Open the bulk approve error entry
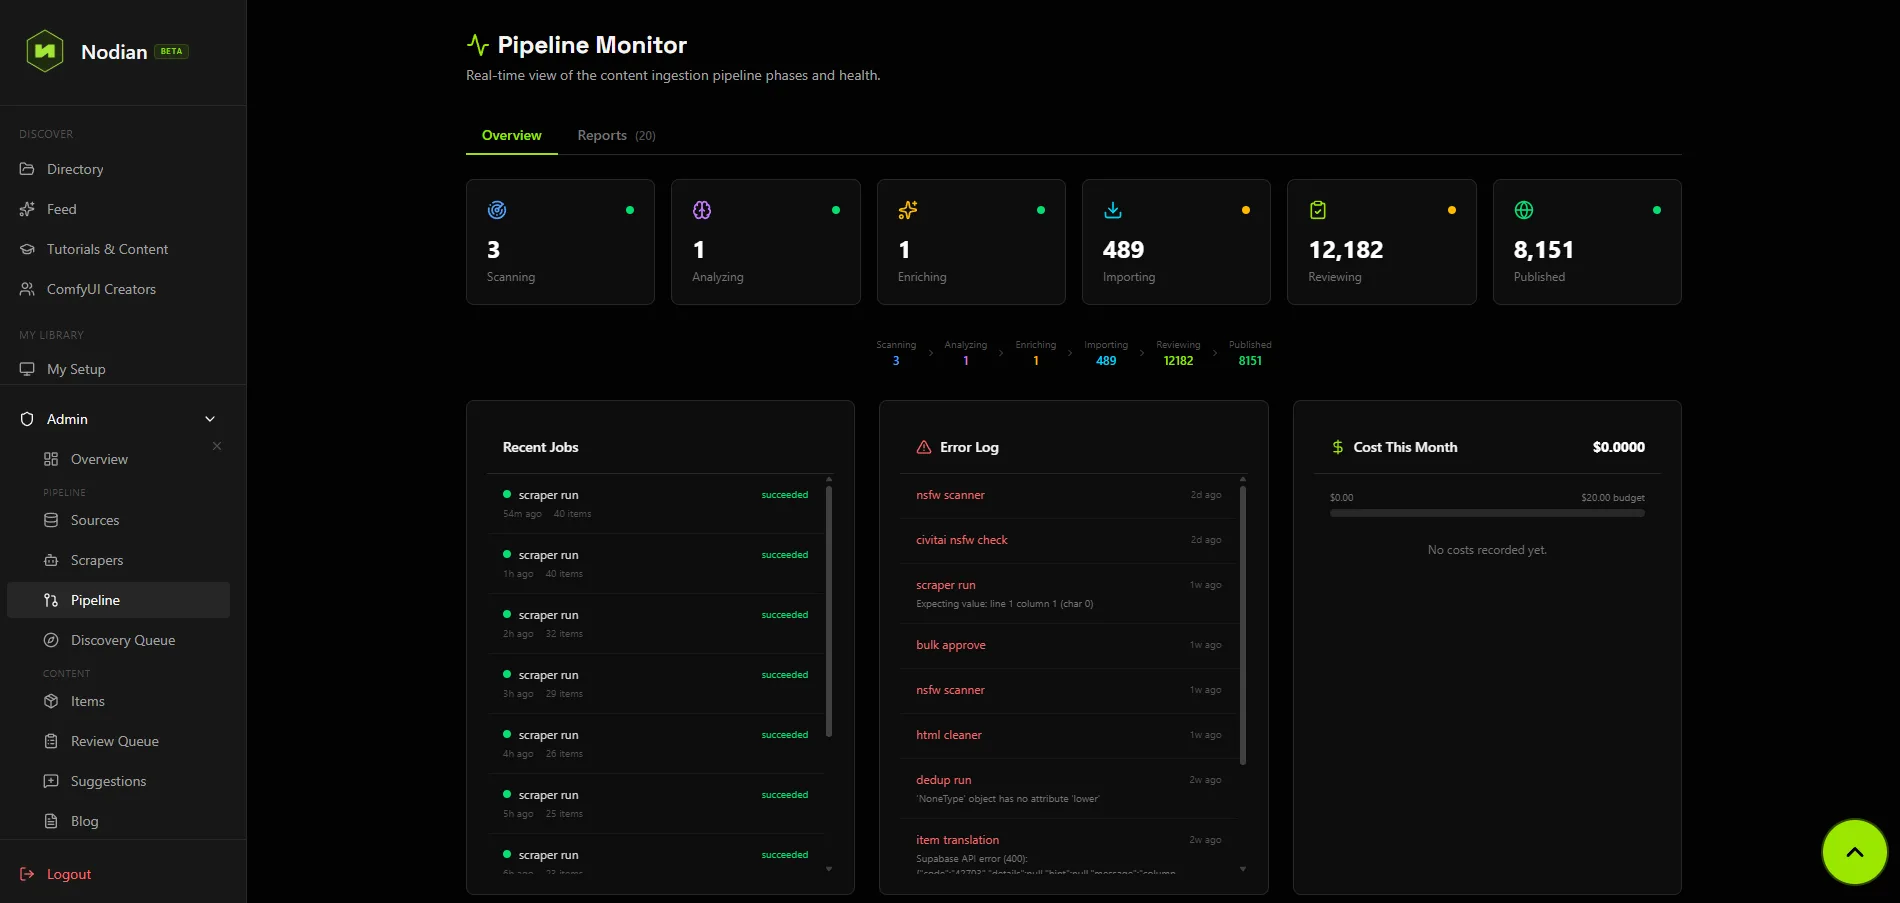 tap(1069, 645)
